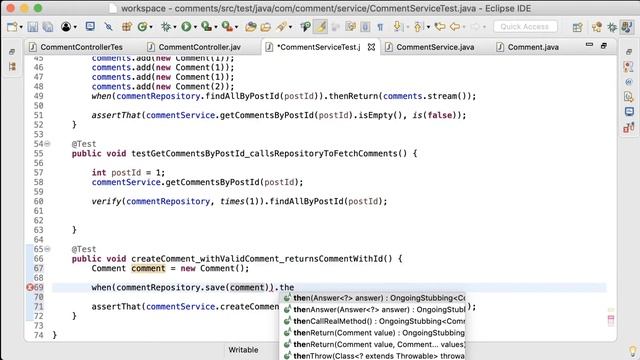
Task: Click the New Java Class icon
Action: [142, 27]
